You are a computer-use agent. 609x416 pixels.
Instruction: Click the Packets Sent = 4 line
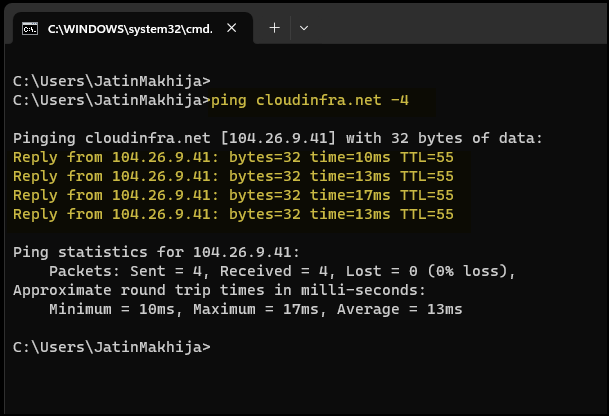click(282, 271)
